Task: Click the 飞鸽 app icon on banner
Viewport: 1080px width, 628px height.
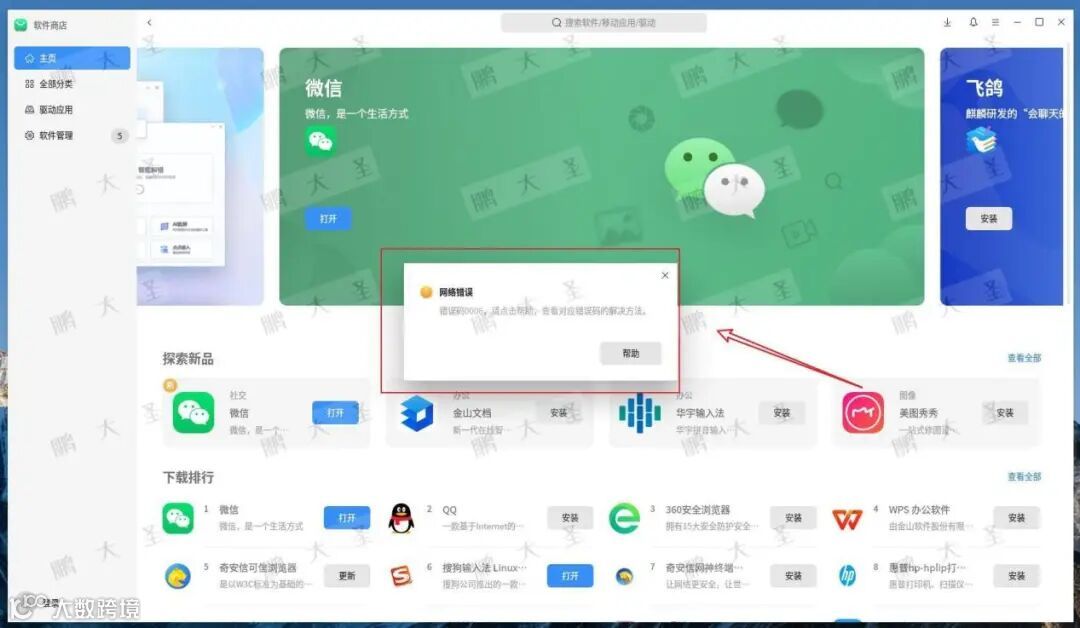Action: [x=981, y=141]
